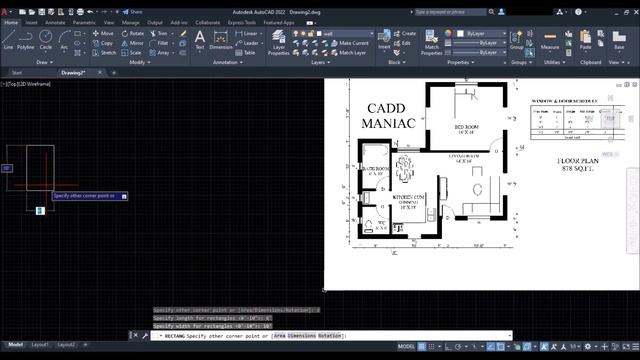
Task: Close the Drawing2 file tab
Action: [100, 72]
